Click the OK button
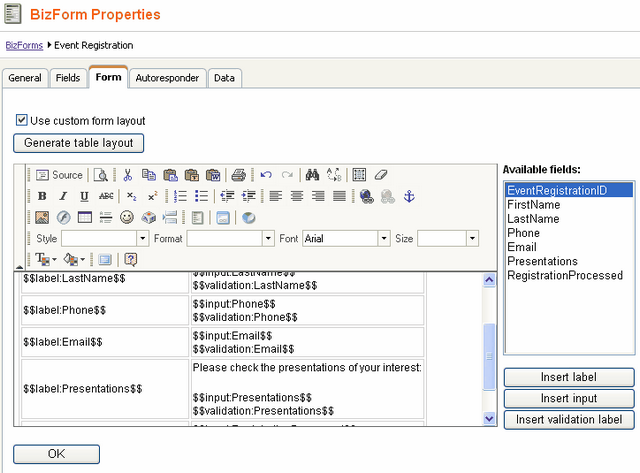This screenshot has height=473, width=640. coord(56,454)
